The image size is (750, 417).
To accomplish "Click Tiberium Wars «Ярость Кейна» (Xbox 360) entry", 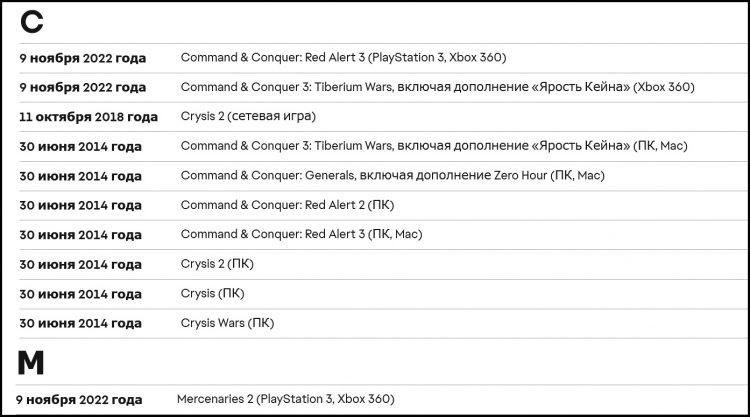I will 437,87.
